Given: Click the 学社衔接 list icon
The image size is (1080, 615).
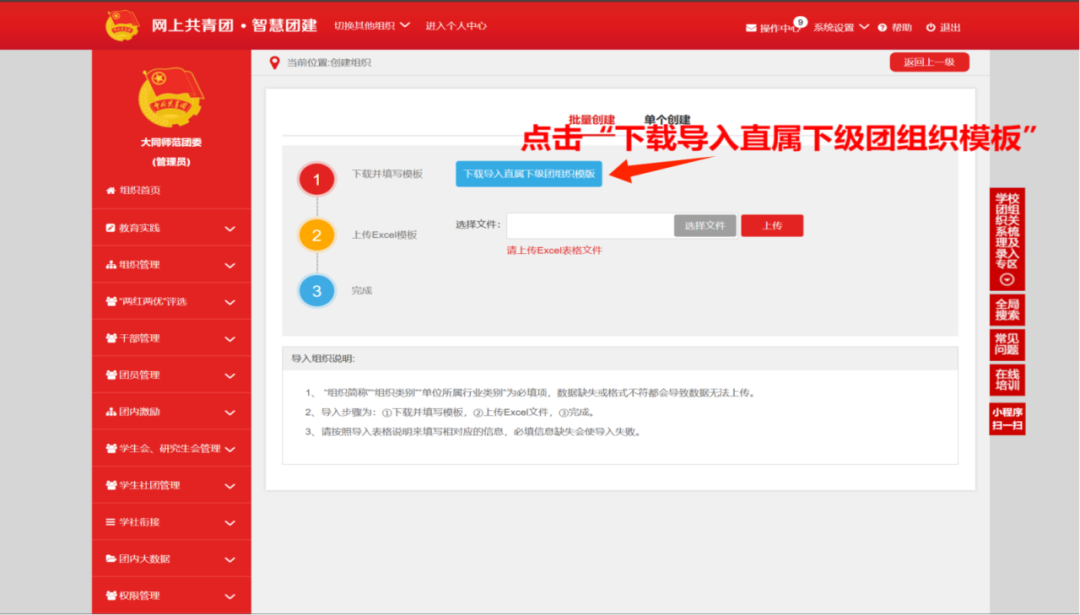Looking at the screenshot, I should pyautogui.click(x=110, y=522).
